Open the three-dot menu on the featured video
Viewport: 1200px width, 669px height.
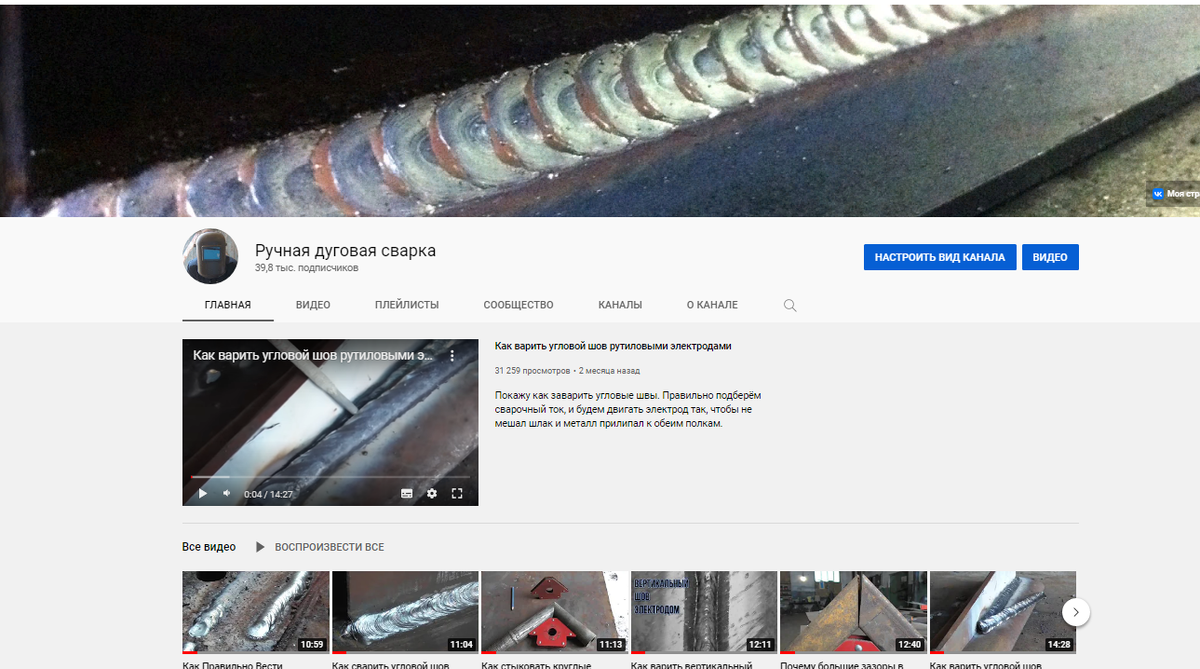point(452,355)
